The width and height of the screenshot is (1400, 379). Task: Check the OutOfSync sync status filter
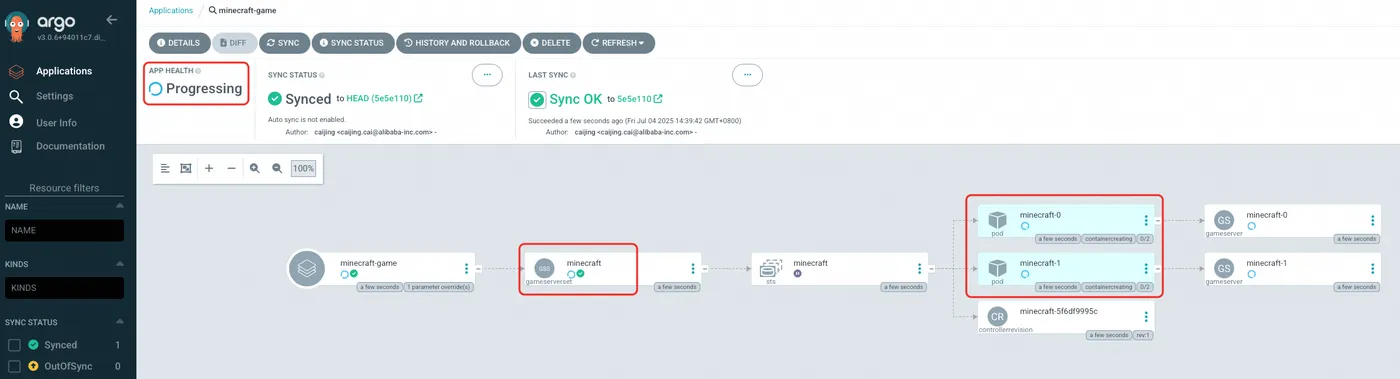[15, 367]
